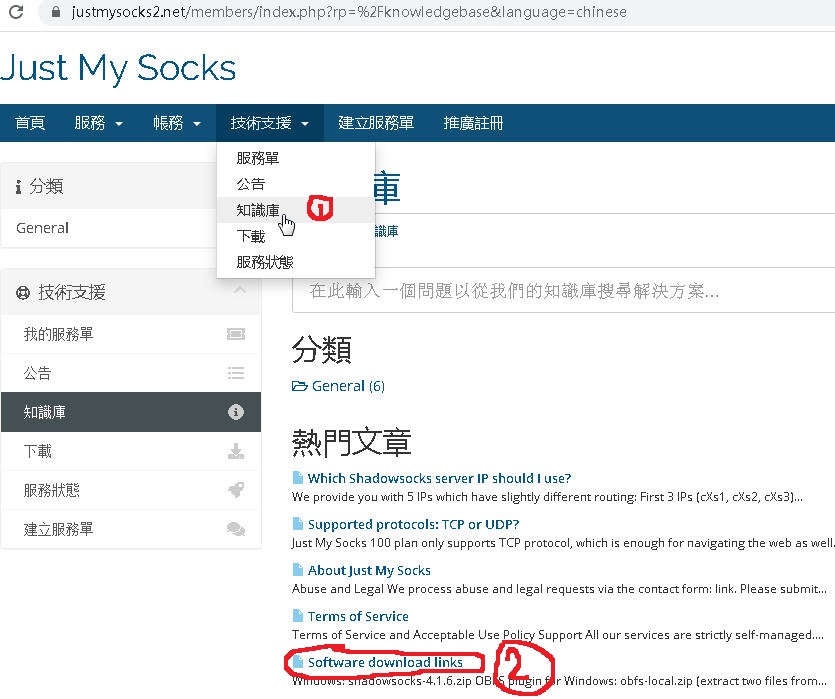Click the lock icon in the address bar

tap(56, 12)
